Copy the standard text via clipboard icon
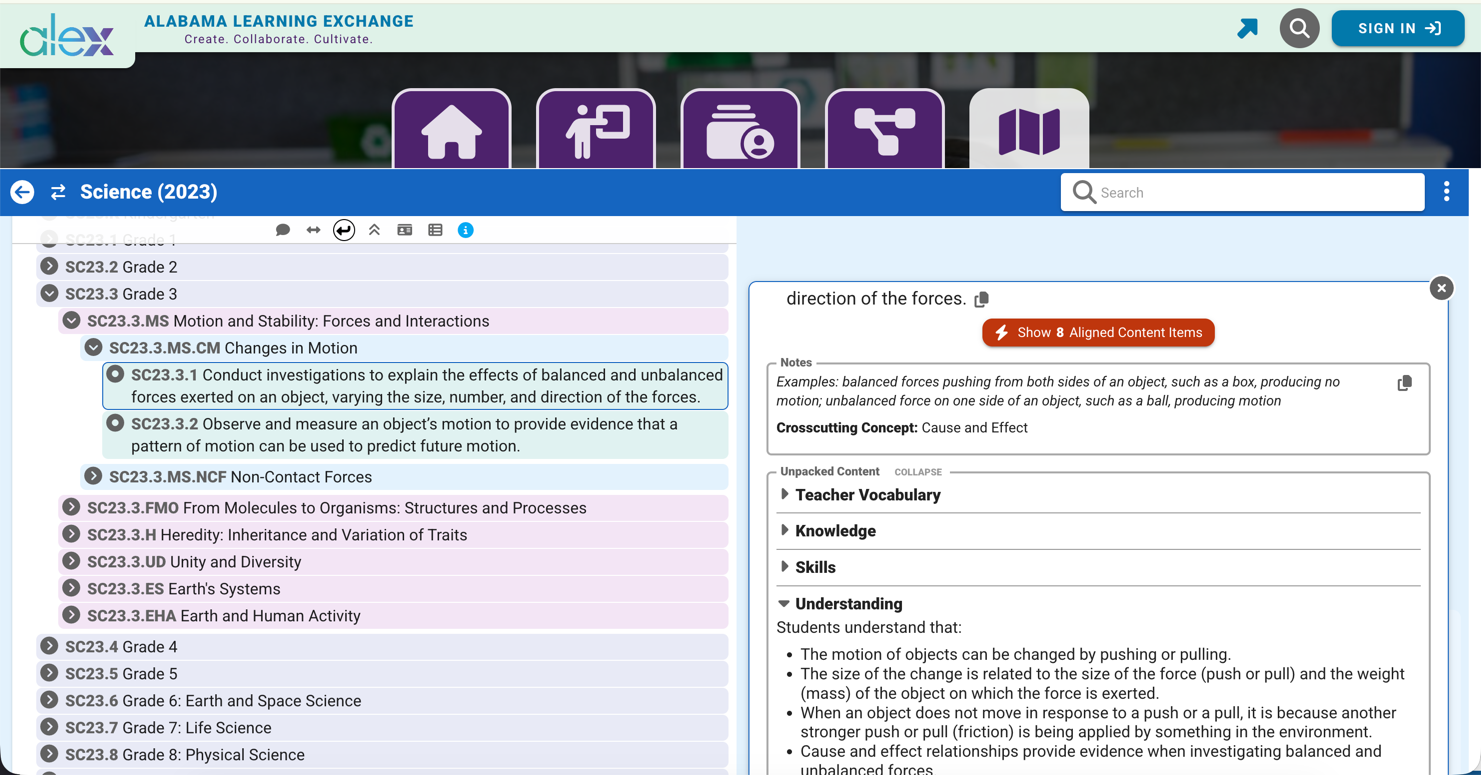This screenshot has width=1481, height=775. pyautogui.click(x=982, y=299)
